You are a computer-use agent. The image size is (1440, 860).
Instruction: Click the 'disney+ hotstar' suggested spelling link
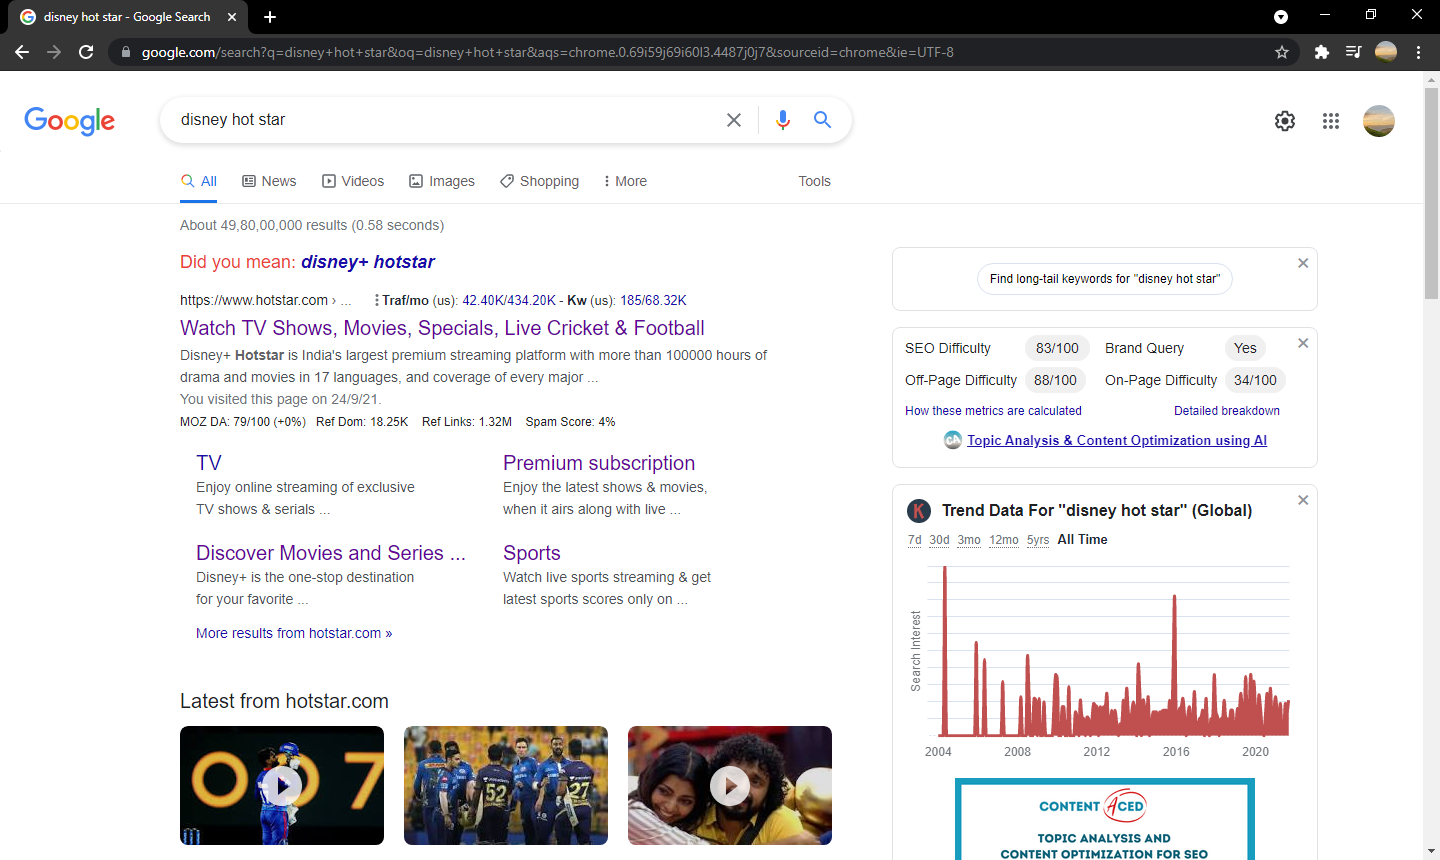click(x=368, y=262)
